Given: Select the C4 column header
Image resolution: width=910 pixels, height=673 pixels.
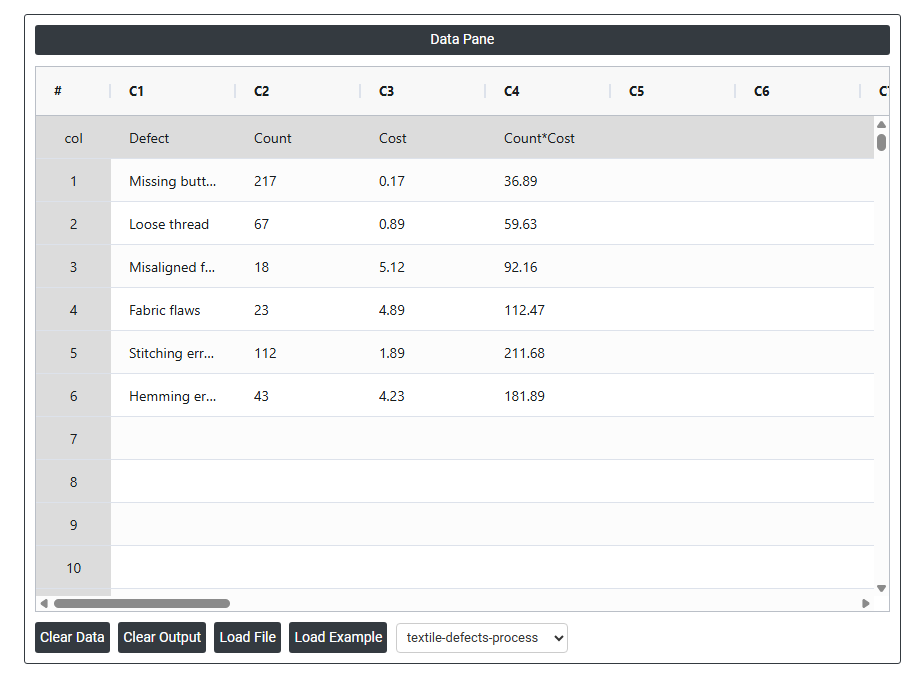Looking at the screenshot, I should pos(512,91).
